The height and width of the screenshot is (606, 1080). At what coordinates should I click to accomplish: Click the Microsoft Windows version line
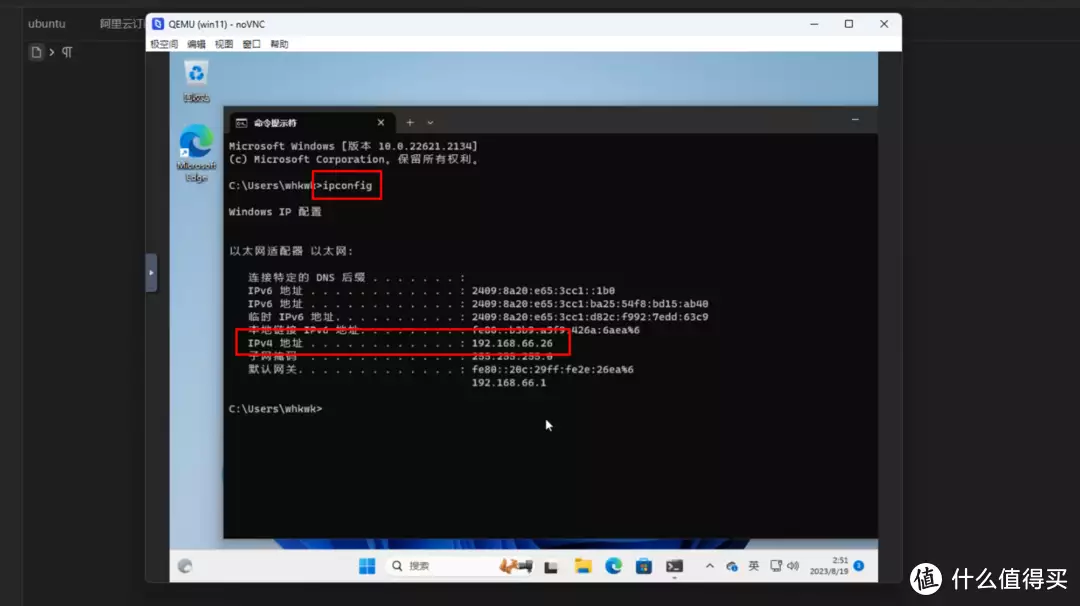[353, 146]
